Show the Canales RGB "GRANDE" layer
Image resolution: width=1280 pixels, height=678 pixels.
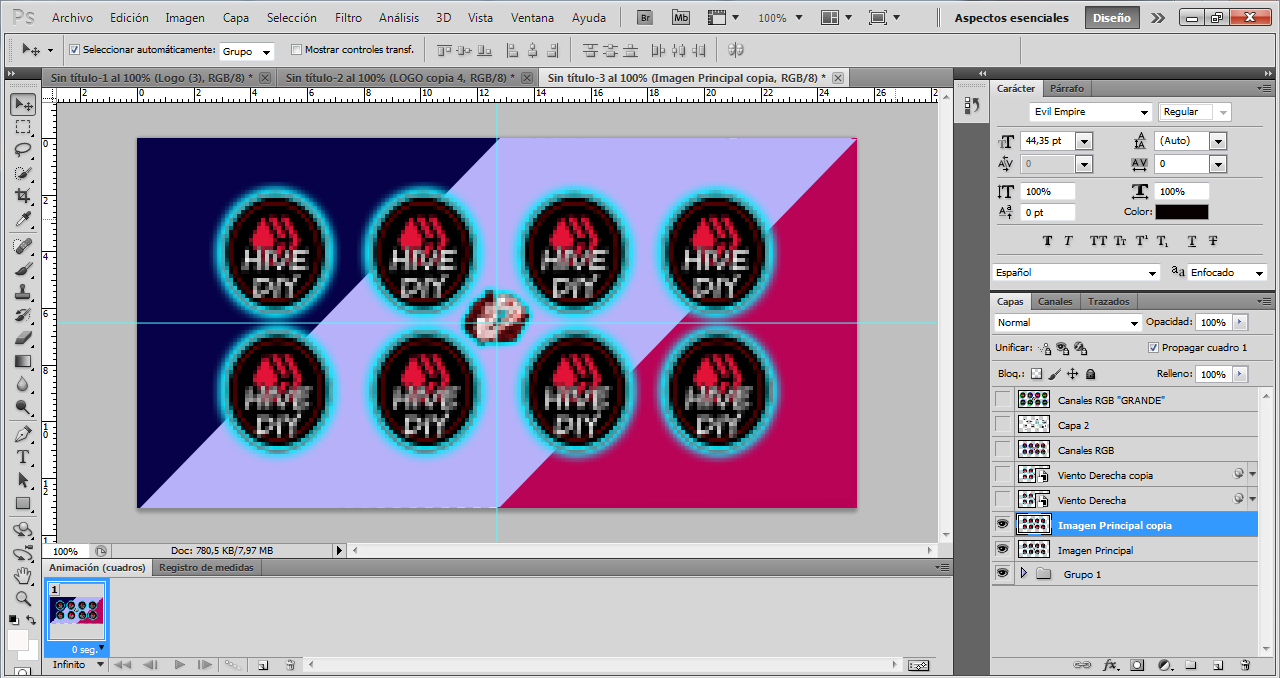[1002, 400]
